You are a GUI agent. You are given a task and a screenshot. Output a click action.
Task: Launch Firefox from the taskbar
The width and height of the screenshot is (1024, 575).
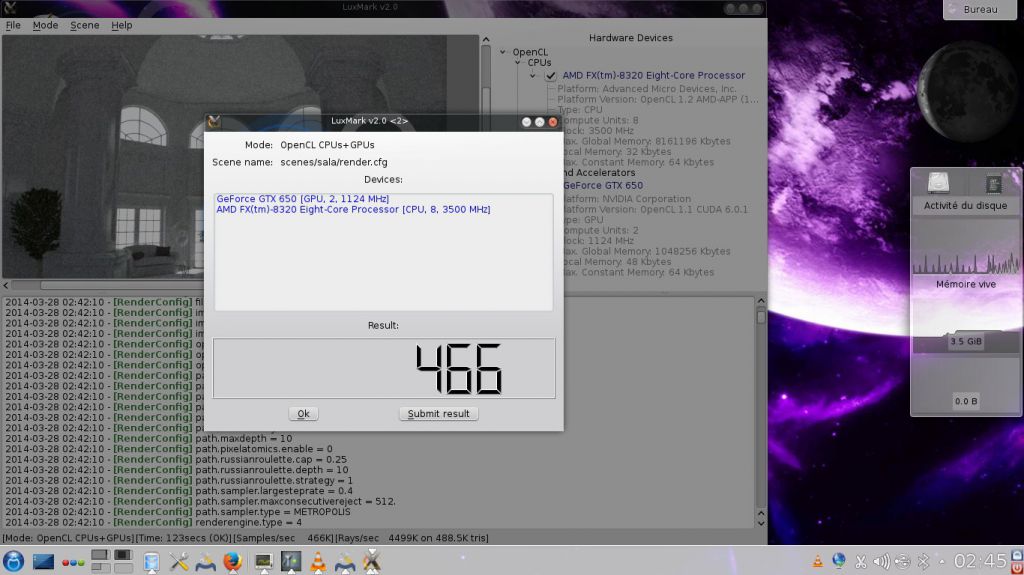pos(232,561)
